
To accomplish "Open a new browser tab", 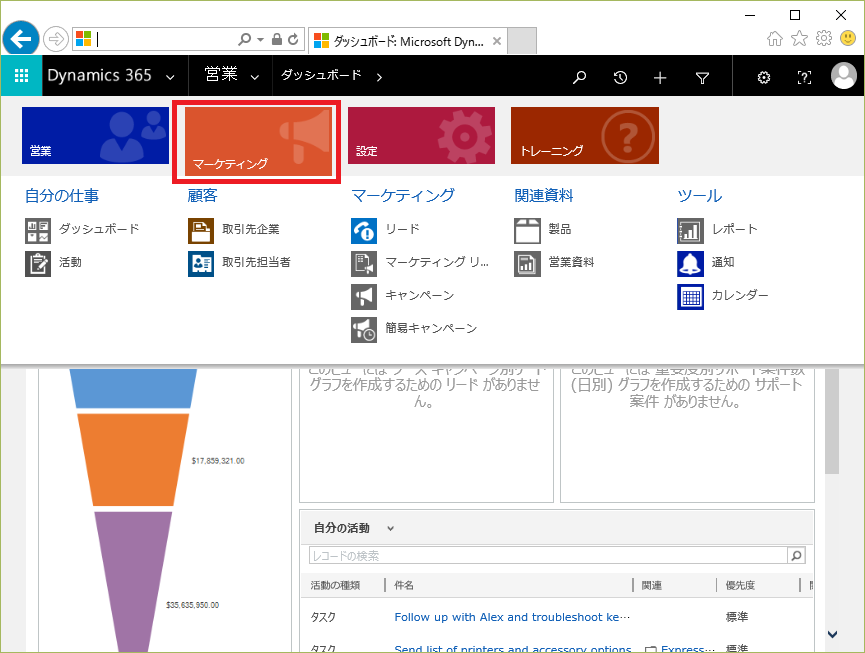I will 522,41.
